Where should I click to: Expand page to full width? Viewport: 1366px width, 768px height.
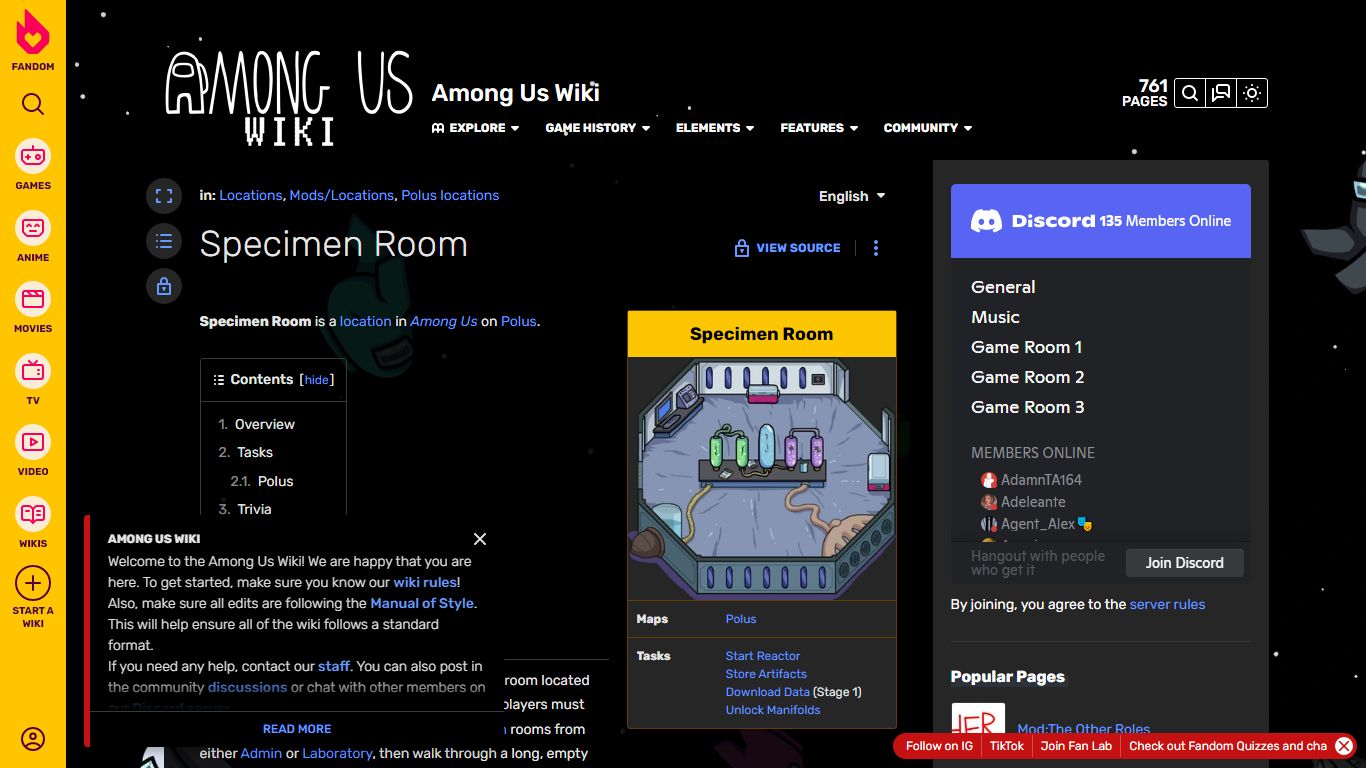click(164, 196)
